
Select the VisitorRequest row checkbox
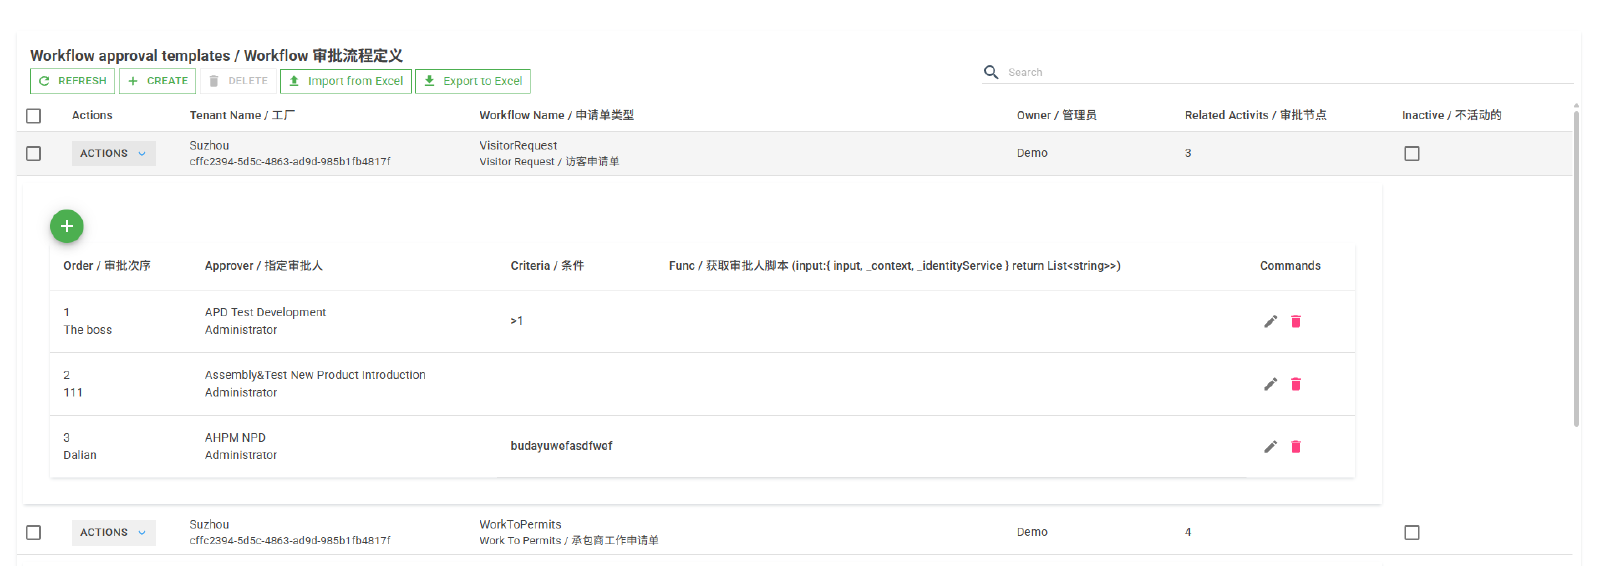click(34, 154)
